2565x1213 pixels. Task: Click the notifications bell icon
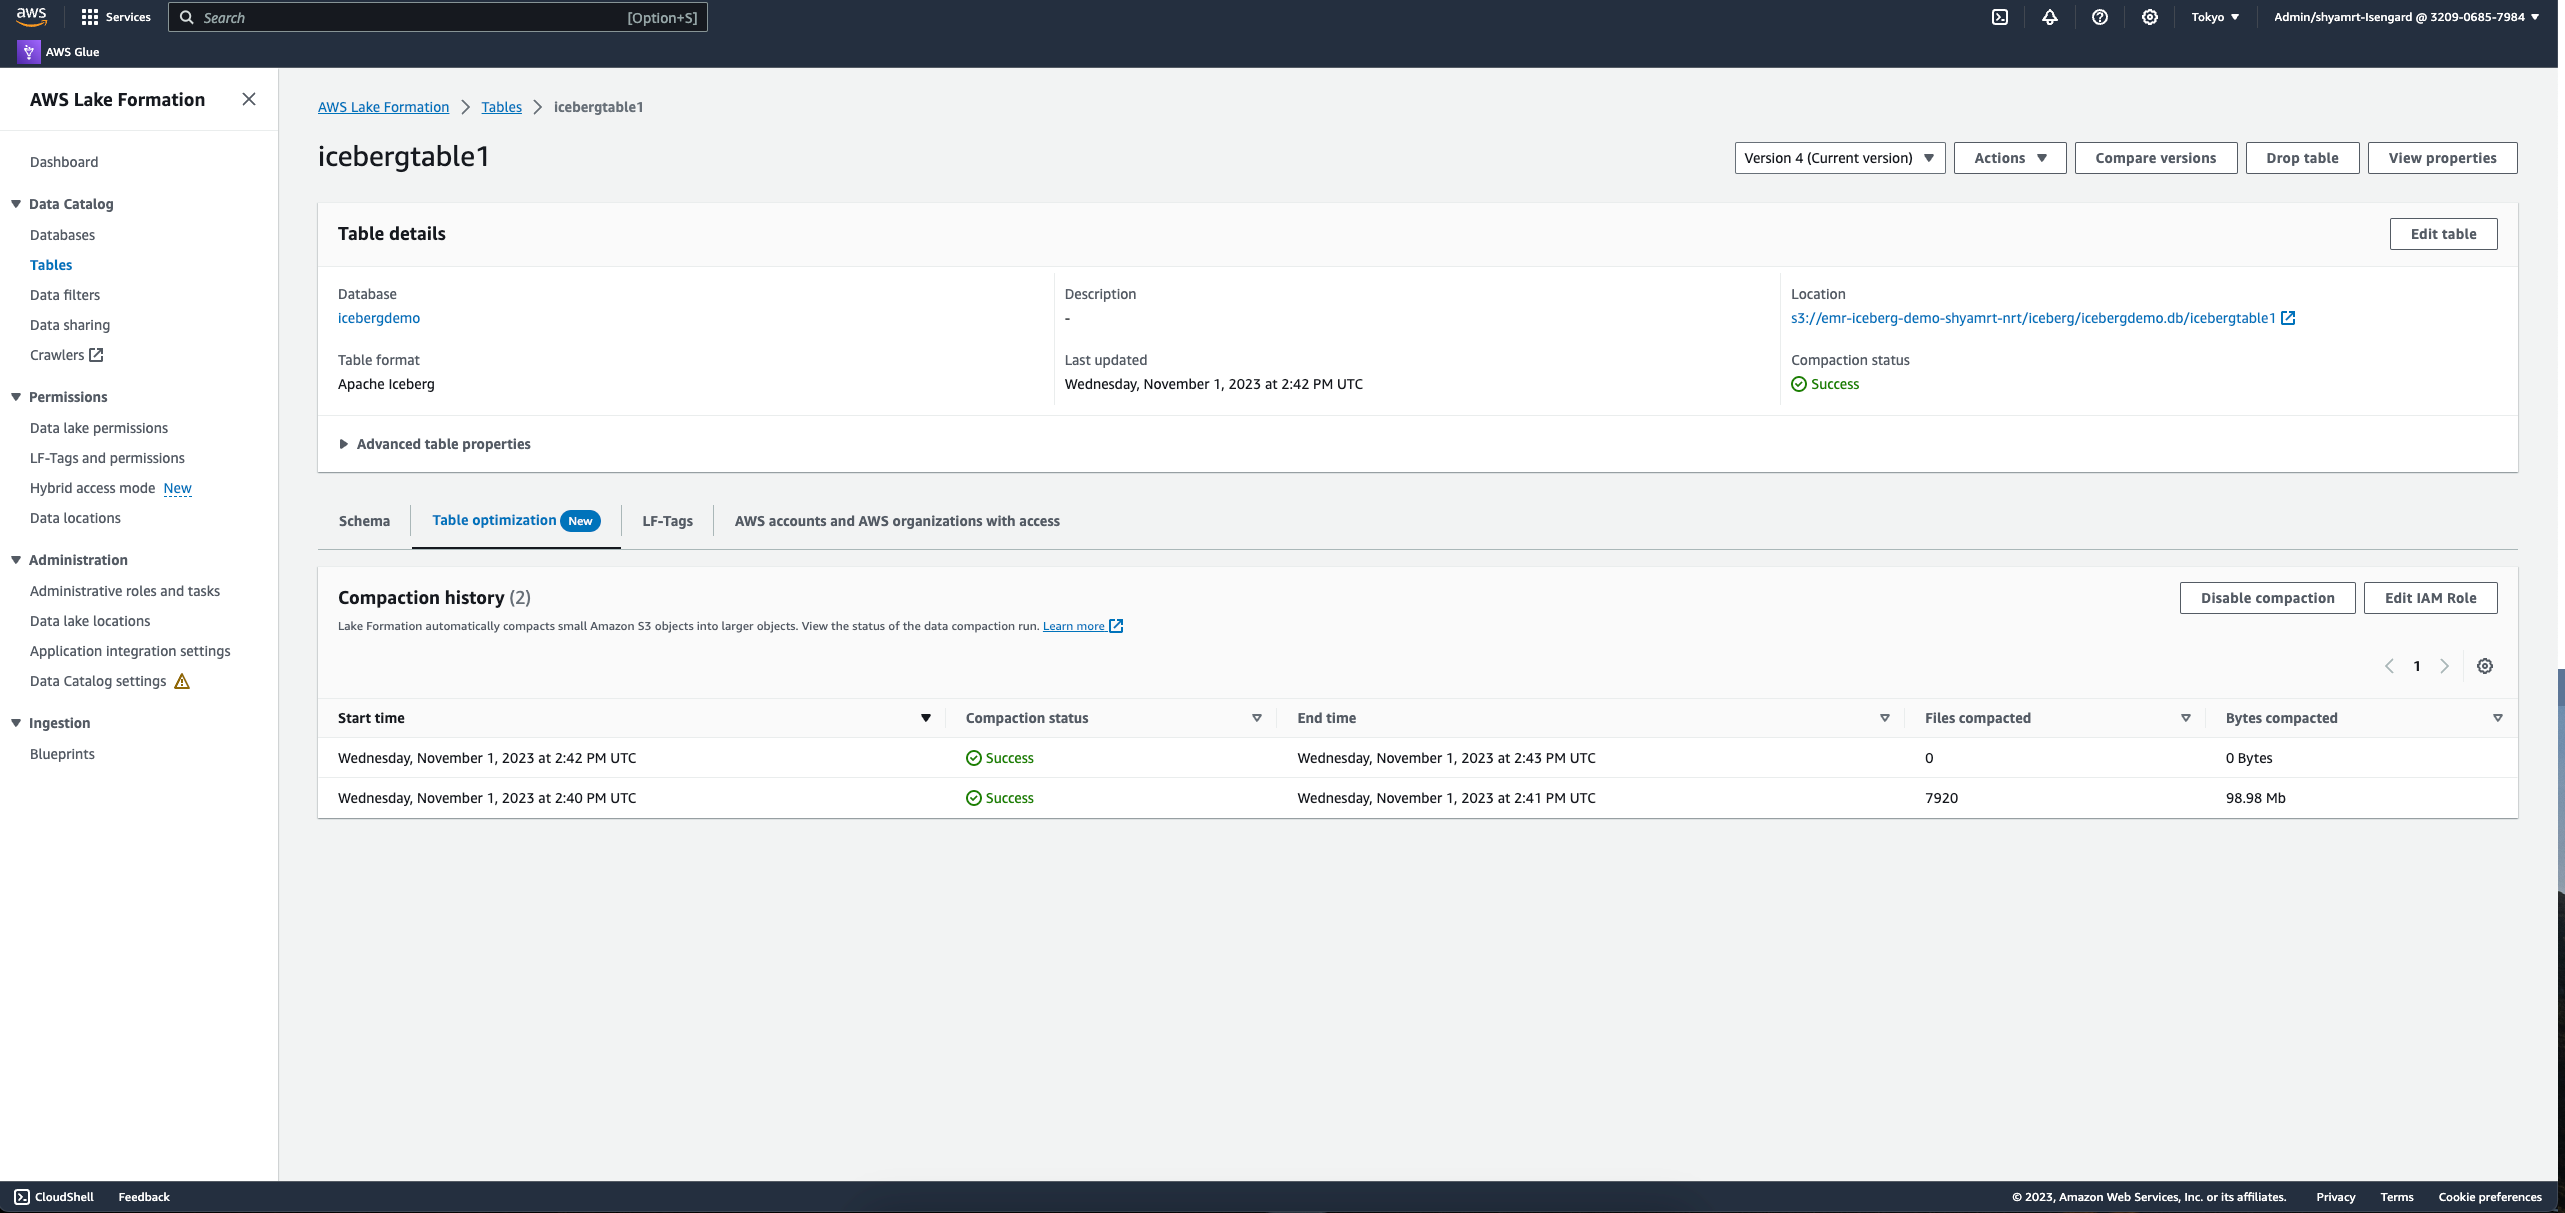[2049, 17]
